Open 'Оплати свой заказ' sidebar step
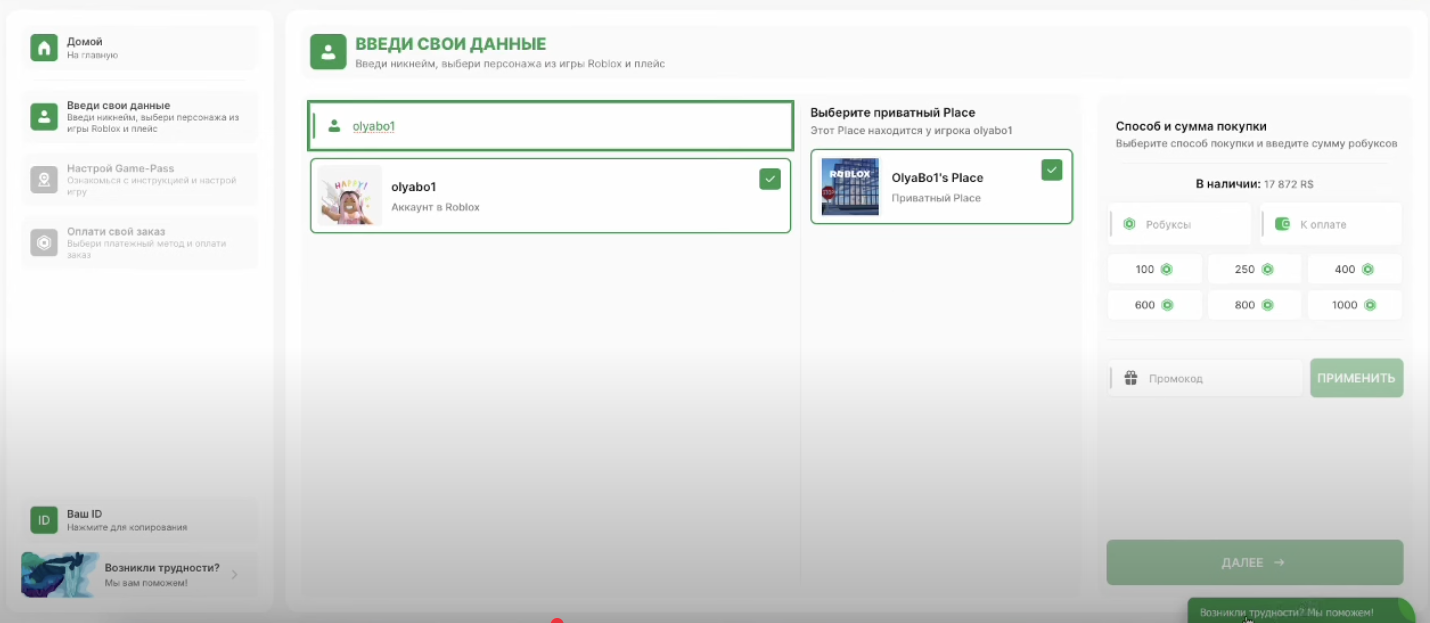1430x623 pixels. pyautogui.click(x=140, y=243)
